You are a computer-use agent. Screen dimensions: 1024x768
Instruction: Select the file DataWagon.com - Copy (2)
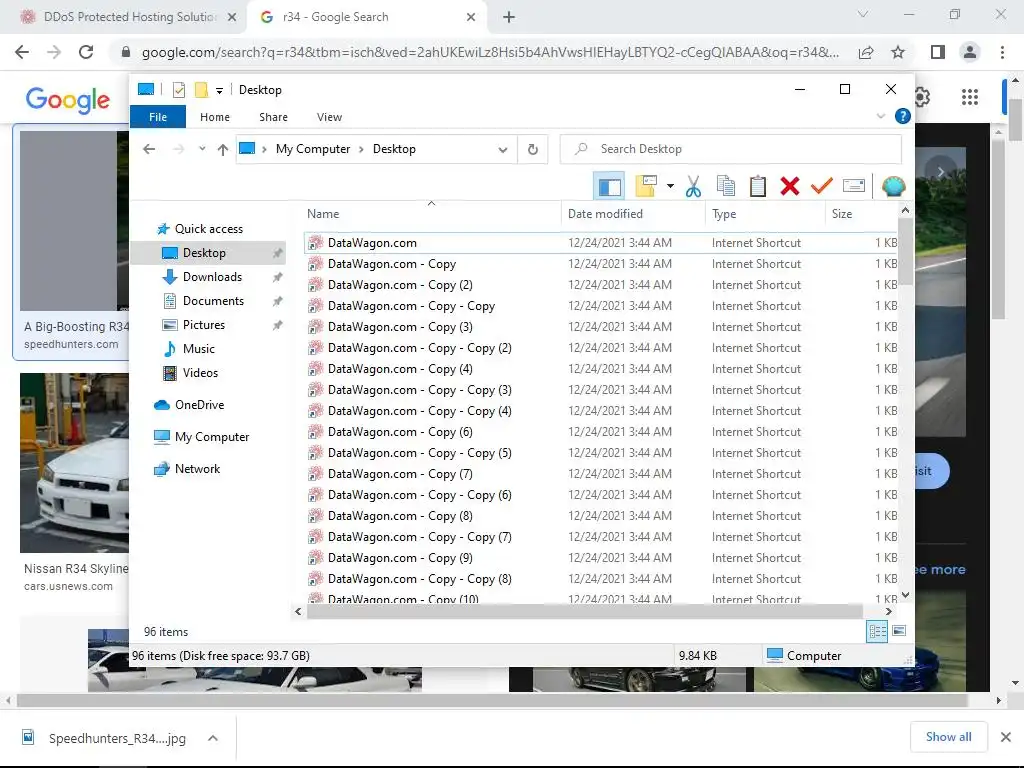[601, 285]
